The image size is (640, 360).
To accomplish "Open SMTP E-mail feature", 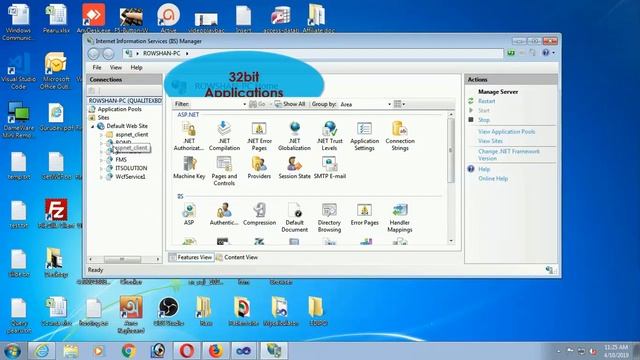I will 330,168.
